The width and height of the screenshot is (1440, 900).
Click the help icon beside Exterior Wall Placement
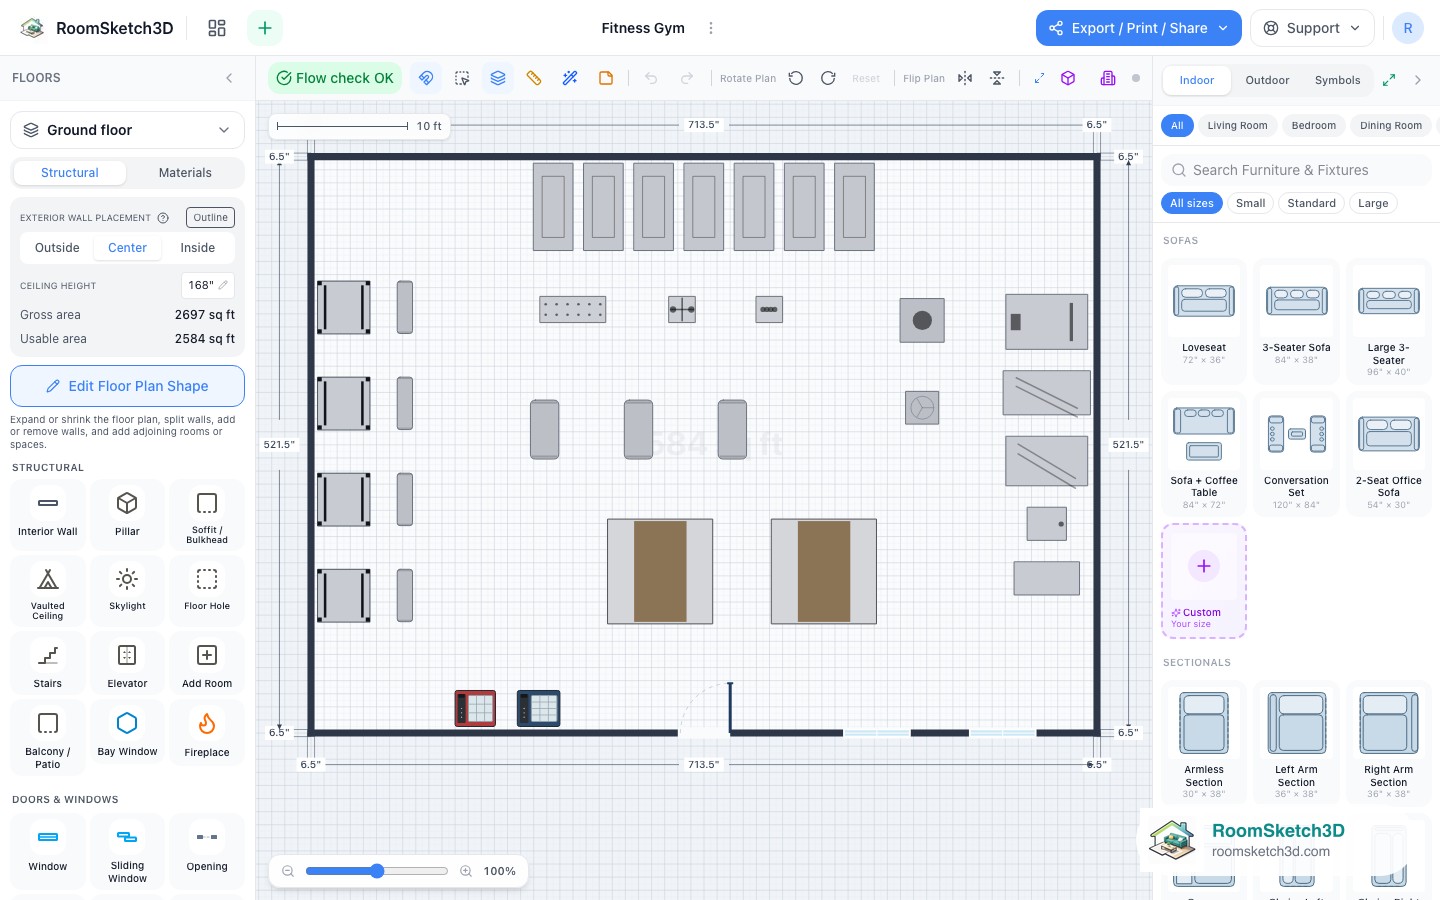163,217
